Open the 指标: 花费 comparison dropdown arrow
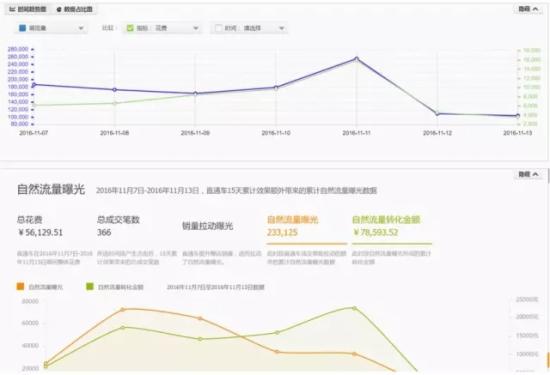Viewport: 550px width, 375px height. click(x=196, y=28)
